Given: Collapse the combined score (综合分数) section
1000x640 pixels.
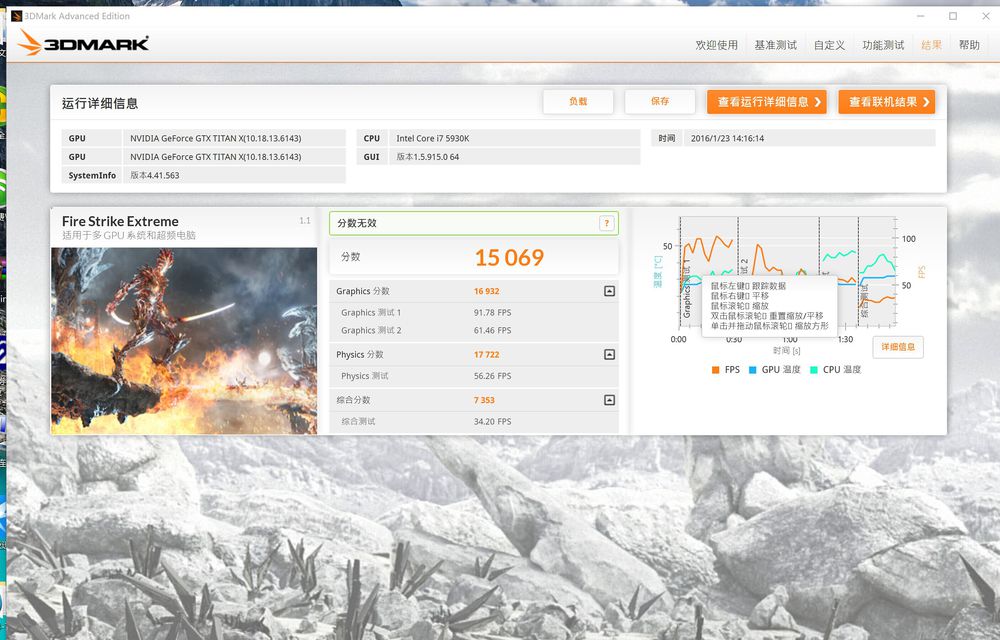Looking at the screenshot, I should (610, 400).
